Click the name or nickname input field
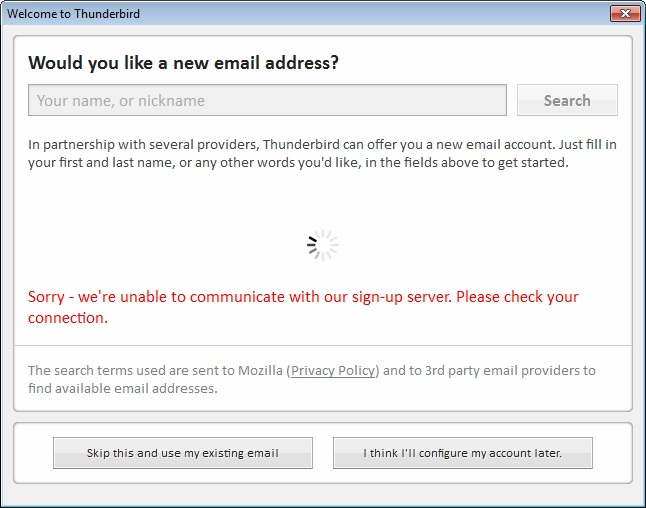The image size is (646, 508). coord(267,100)
